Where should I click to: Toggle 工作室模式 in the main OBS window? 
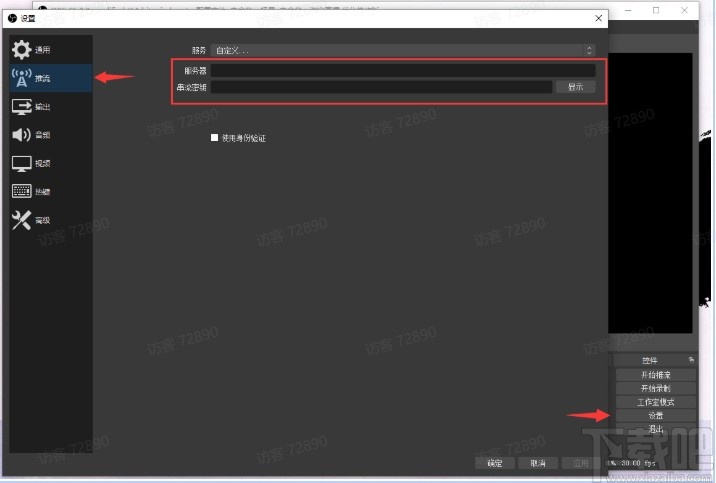(656, 402)
